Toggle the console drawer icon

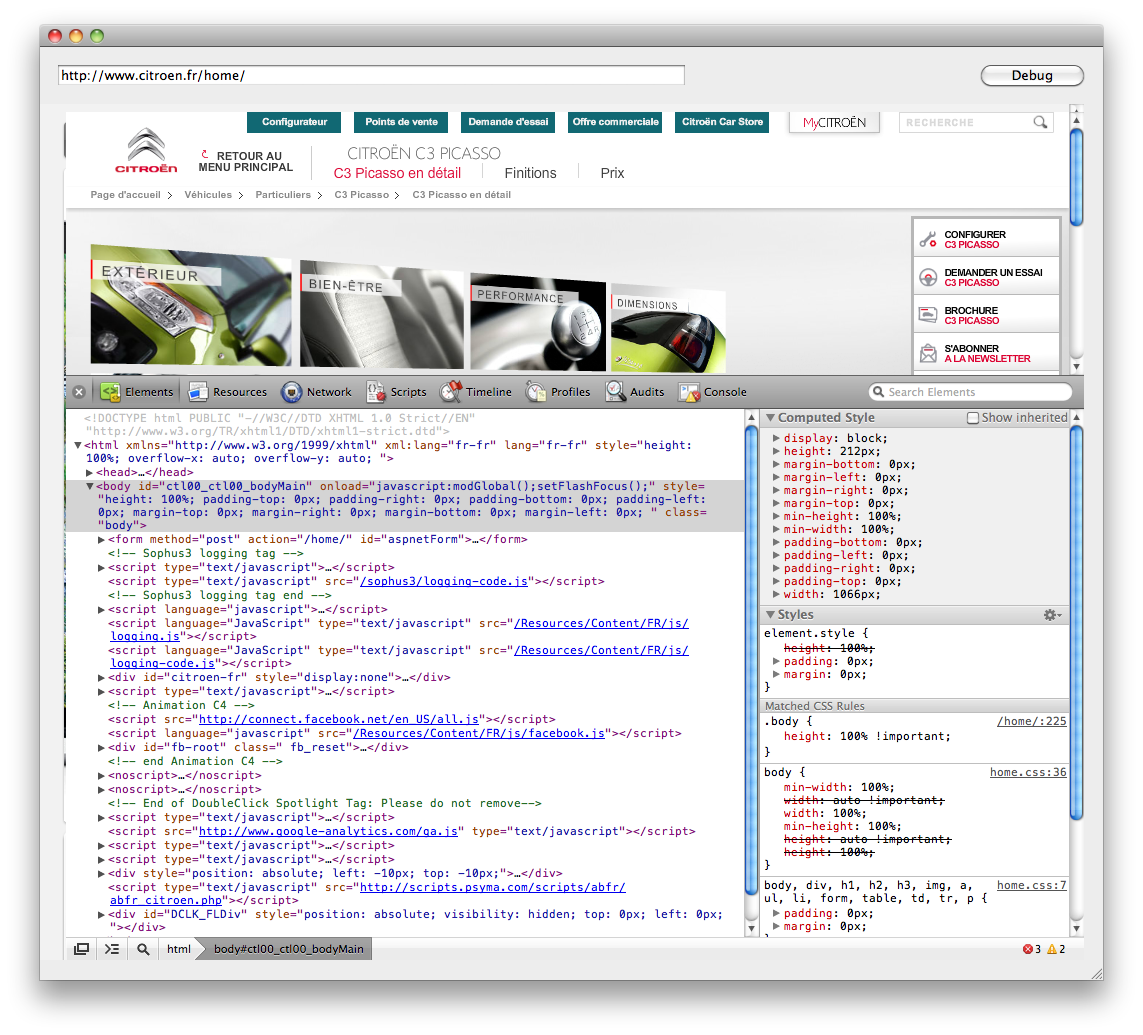(112, 949)
